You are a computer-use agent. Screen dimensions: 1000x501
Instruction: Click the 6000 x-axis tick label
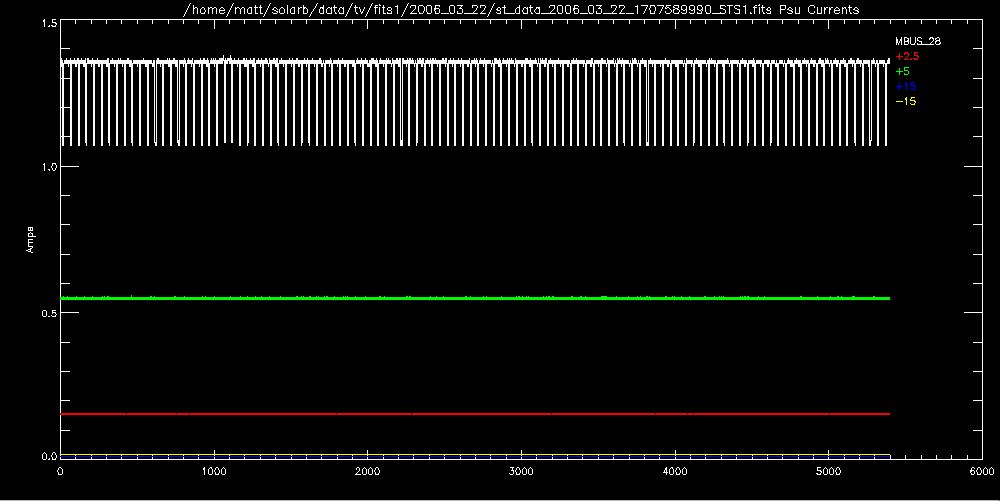[x=982, y=472]
